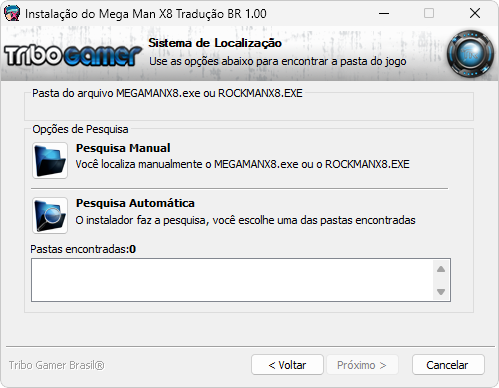Click the round Tribo Gamer emblem

point(470,54)
